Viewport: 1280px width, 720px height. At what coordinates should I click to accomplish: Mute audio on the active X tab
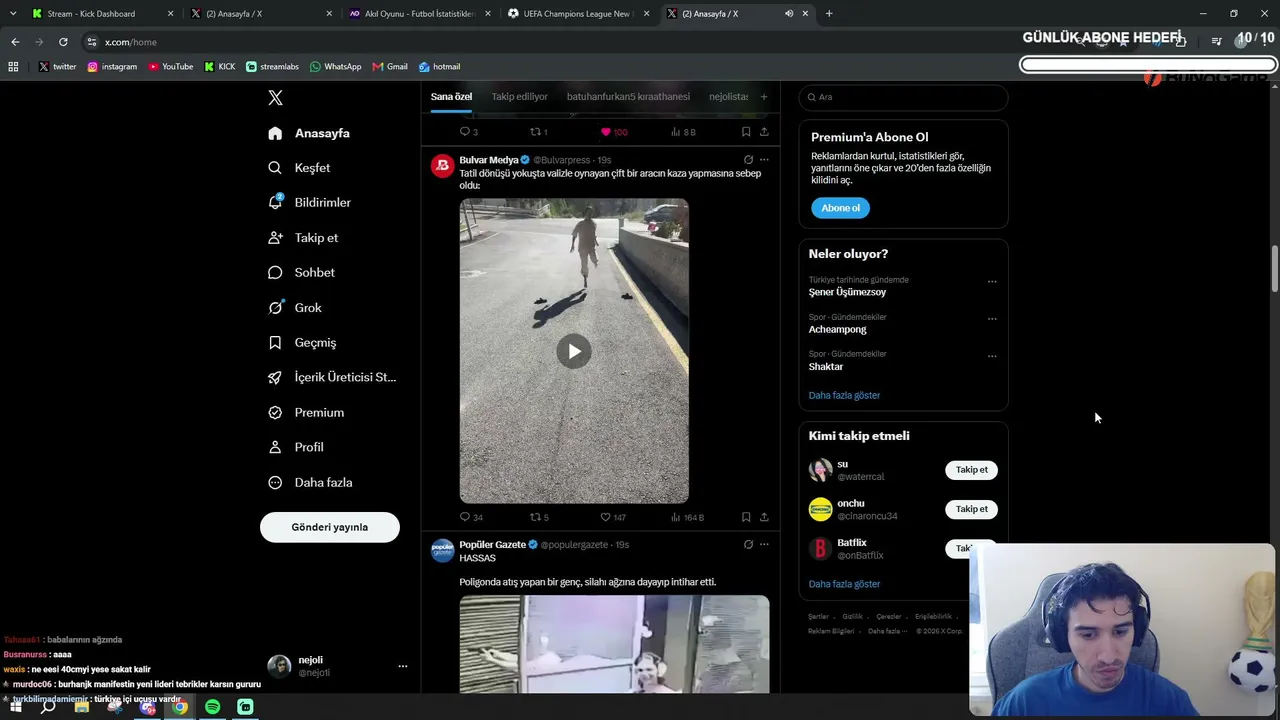[789, 14]
